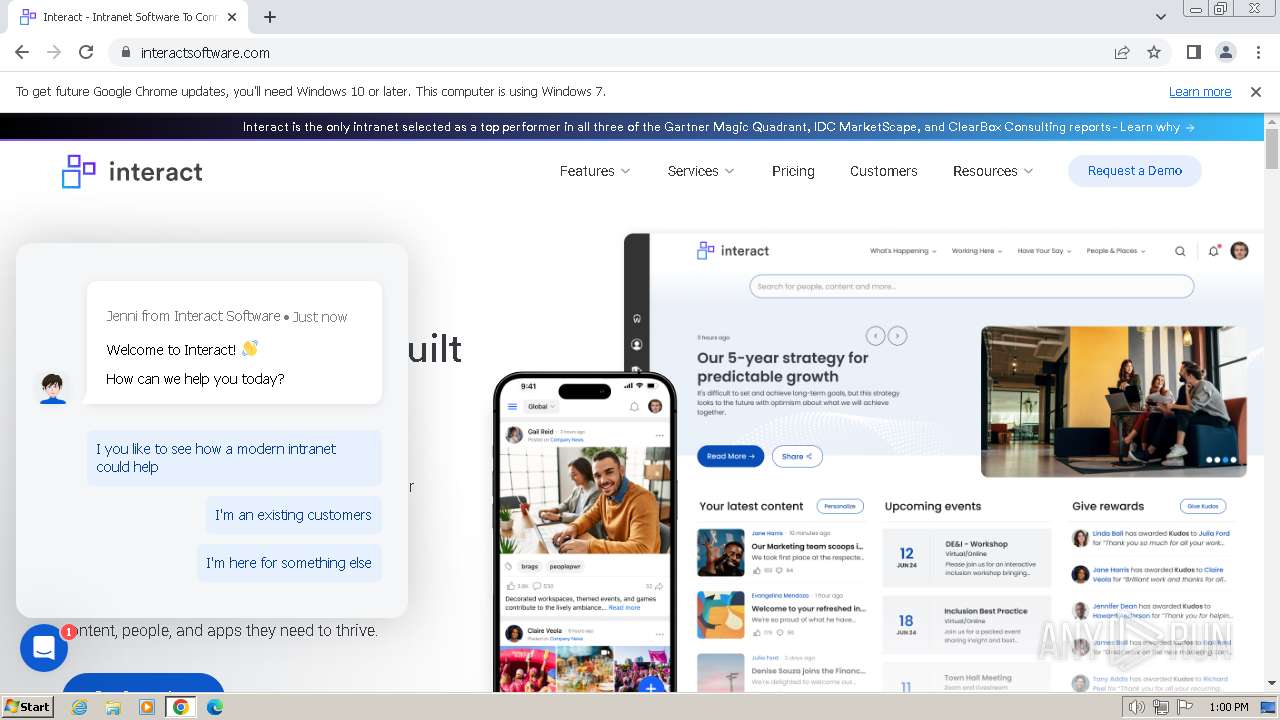Expand the Services menu
Screen dimensions: 1280x720
(701, 171)
